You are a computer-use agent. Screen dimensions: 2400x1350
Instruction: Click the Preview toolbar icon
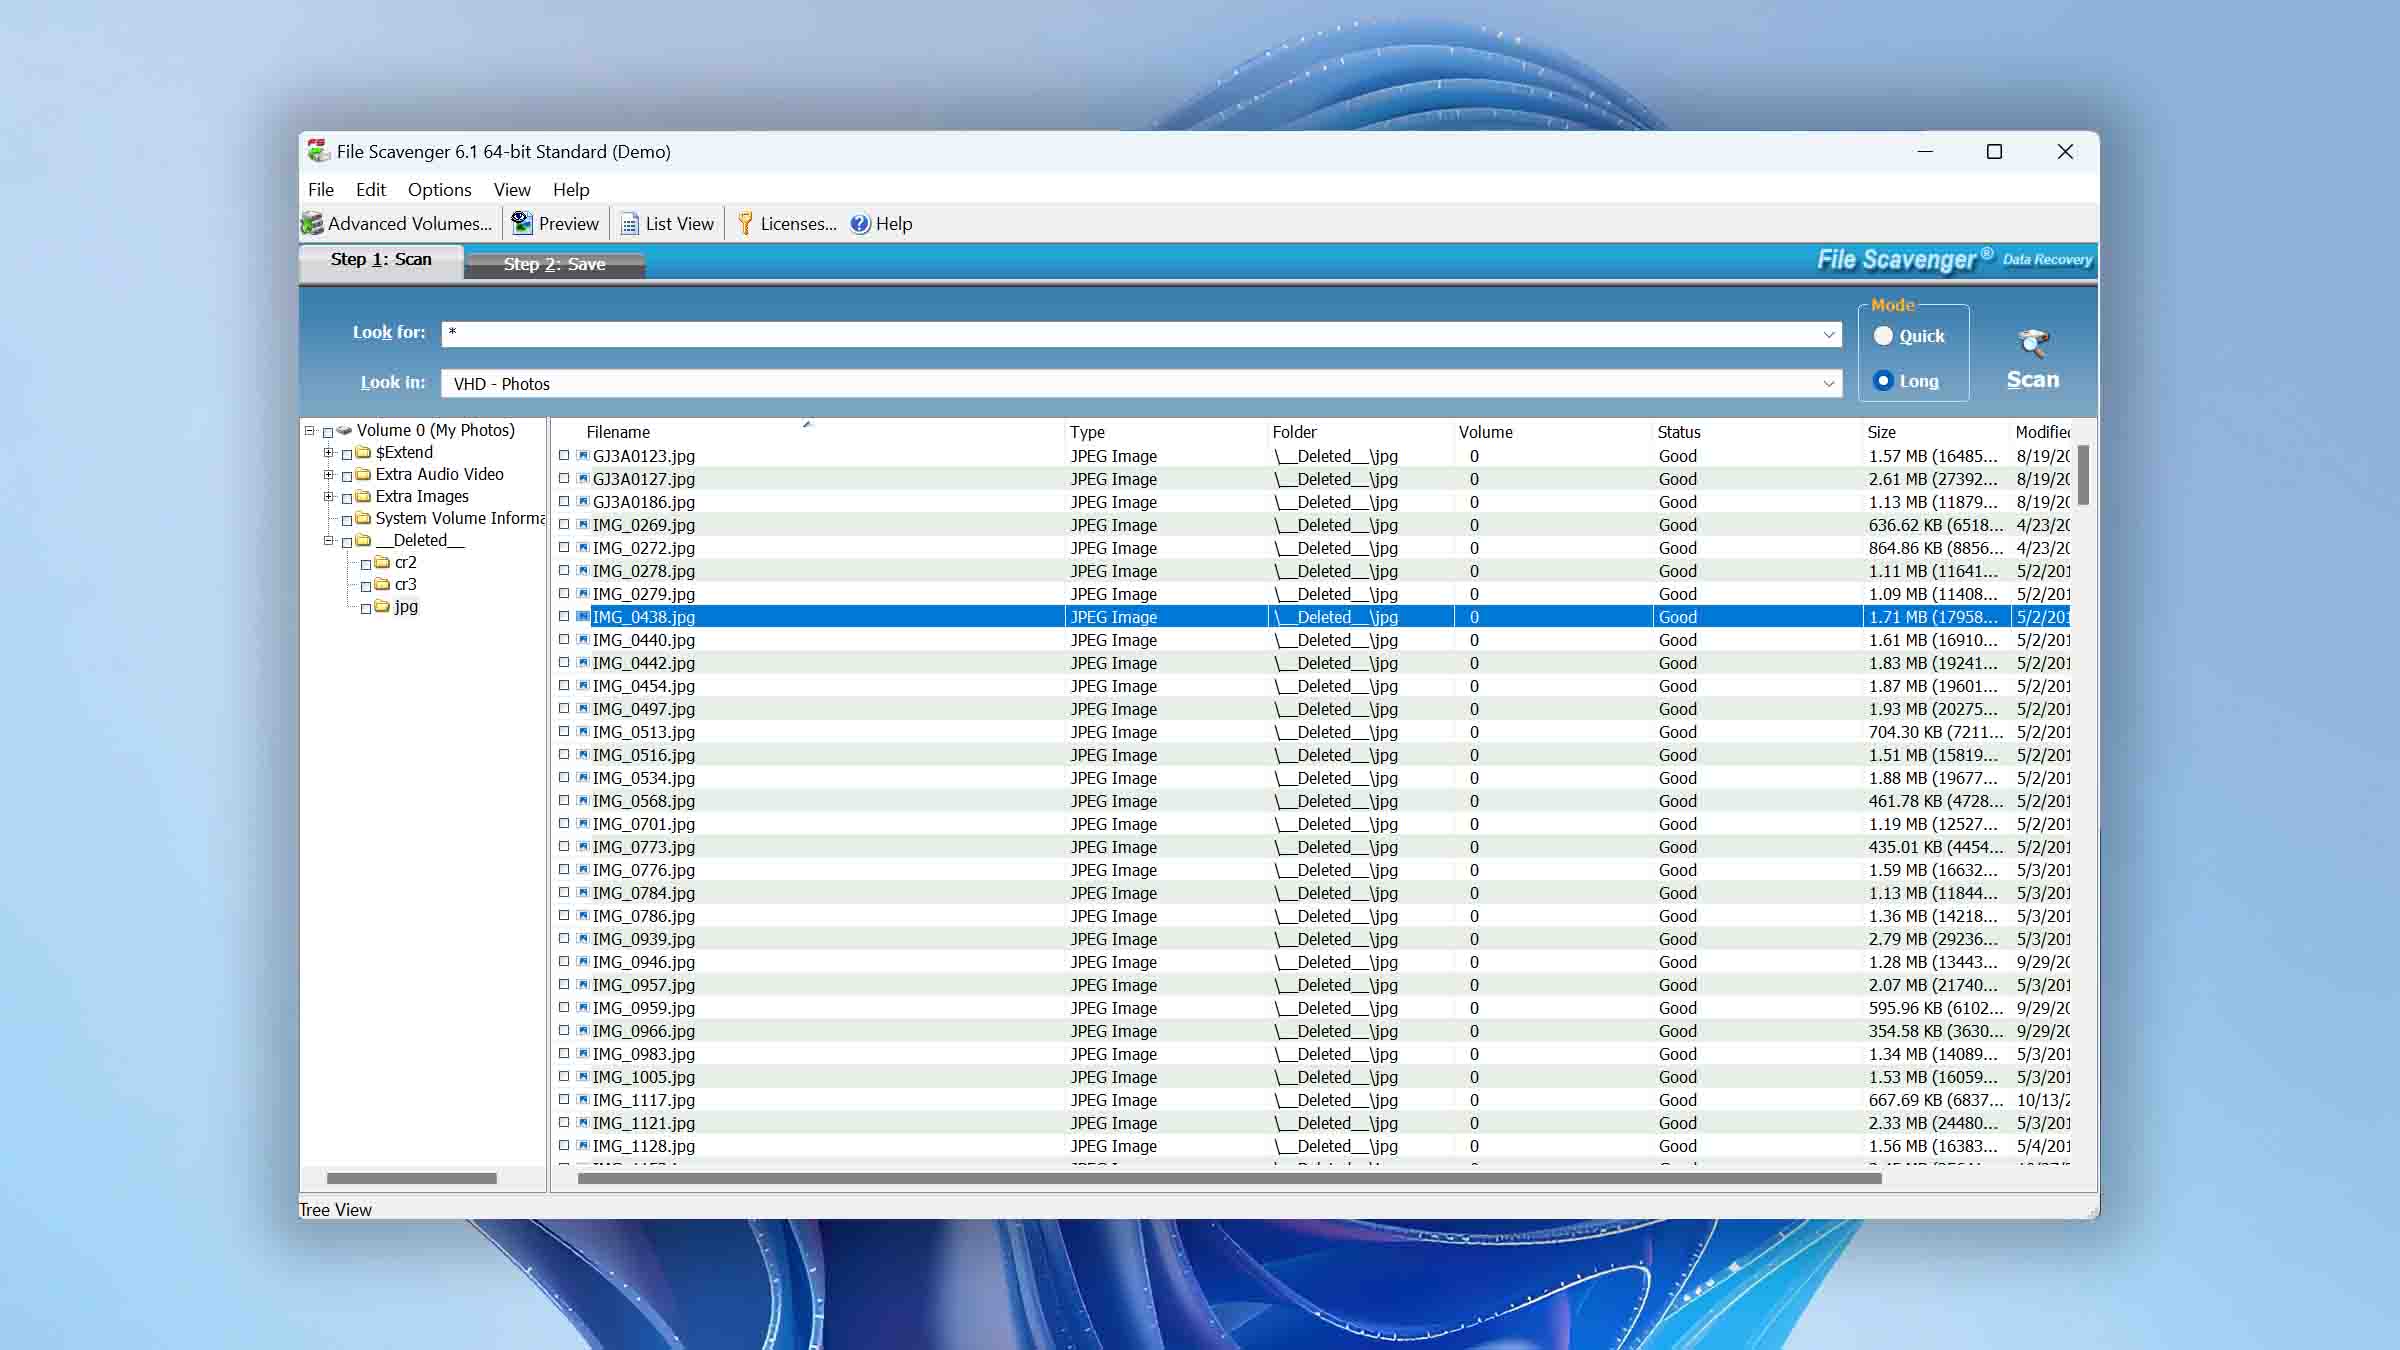click(522, 223)
